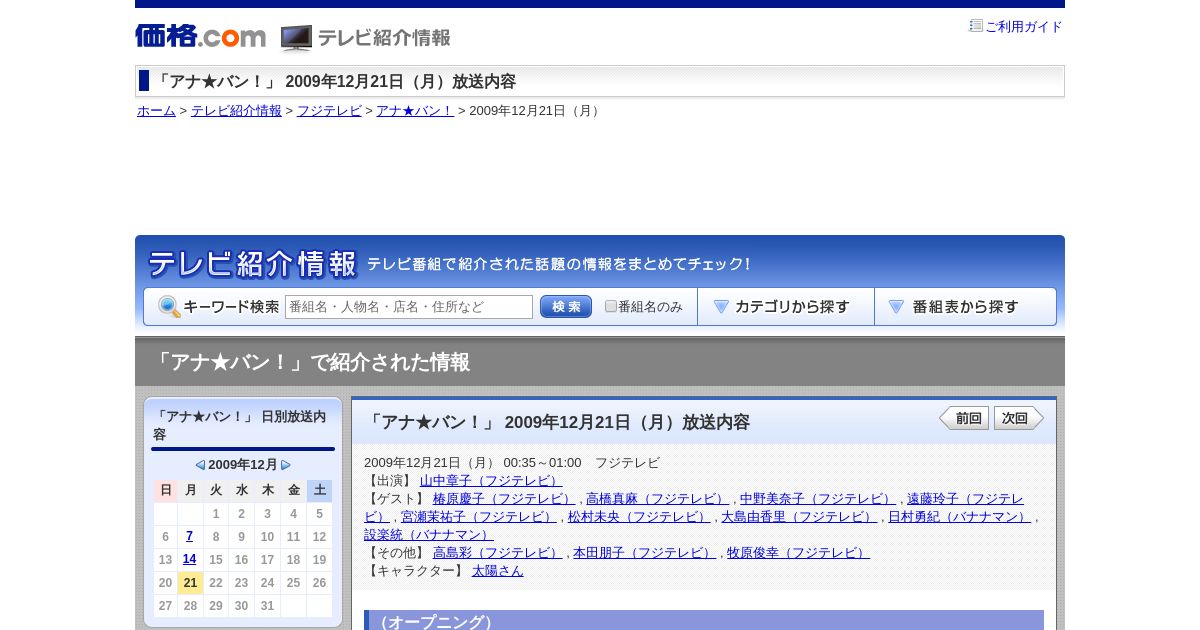The image size is (1200, 630).
Task: Click guest link 松村未央（フジテレビ）
Action: tap(639, 517)
